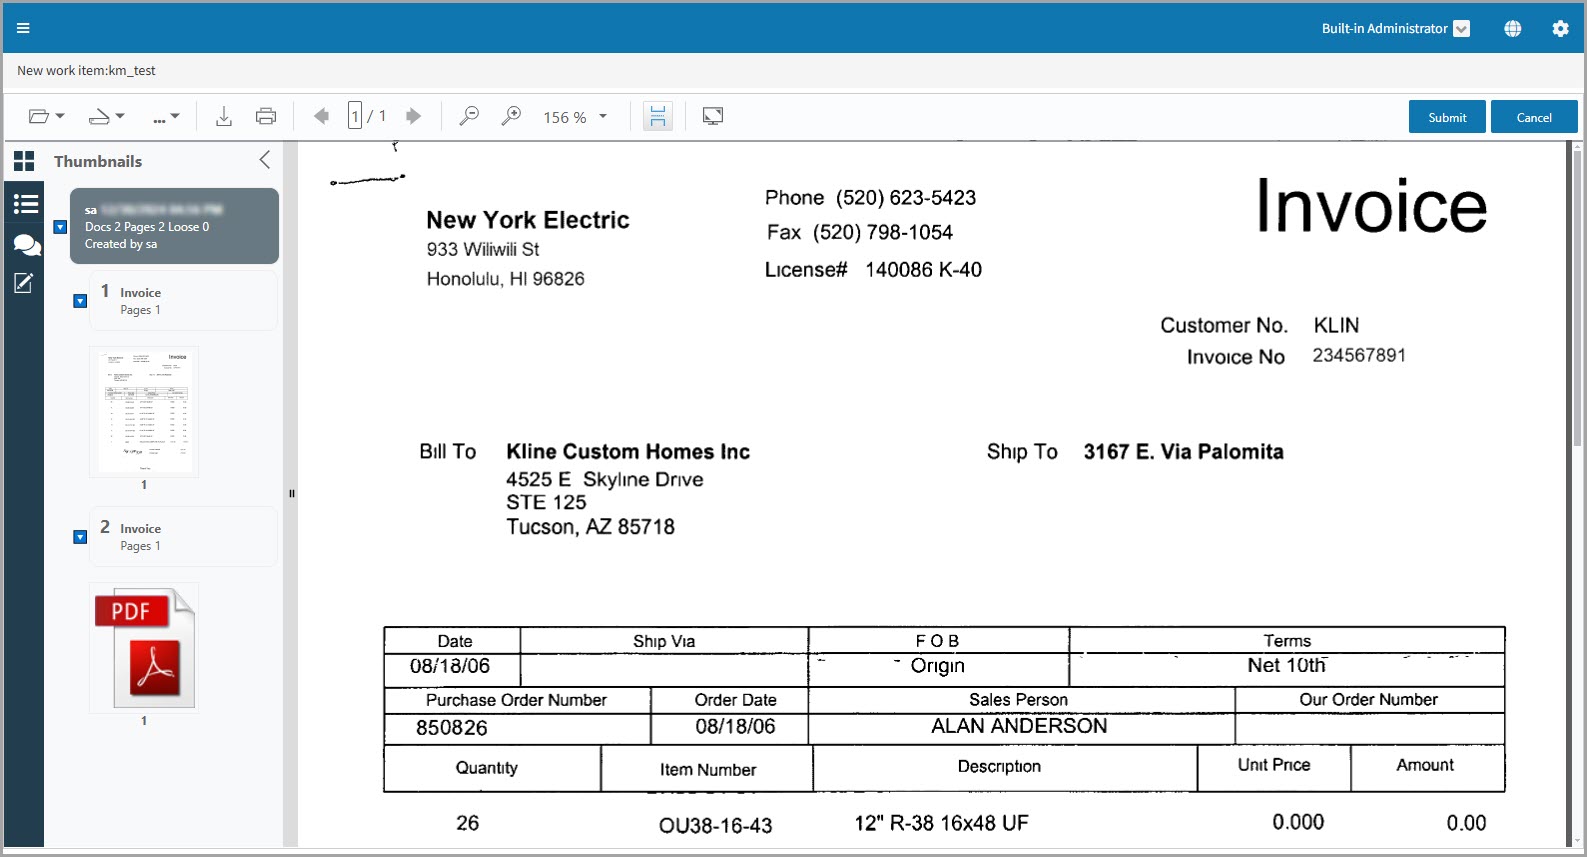Screen dimensions: 1587x857
Task: Open the language globe icon
Action: pyautogui.click(x=1512, y=29)
